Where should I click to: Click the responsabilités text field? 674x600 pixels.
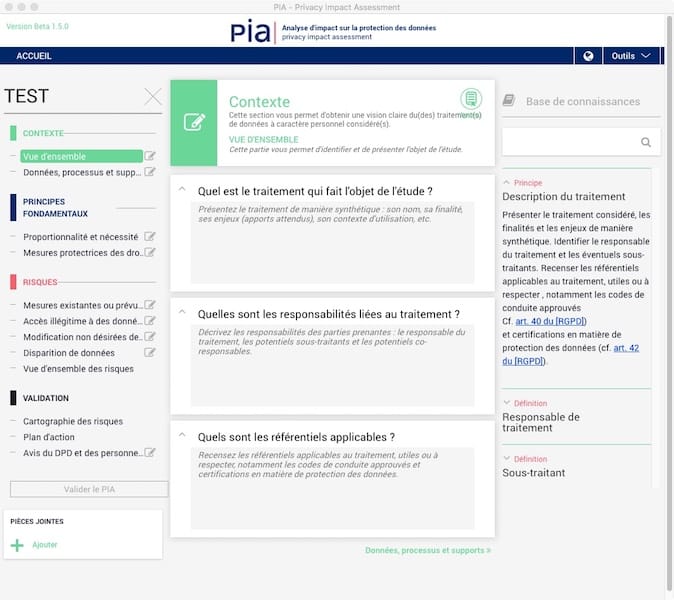[332, 365]
